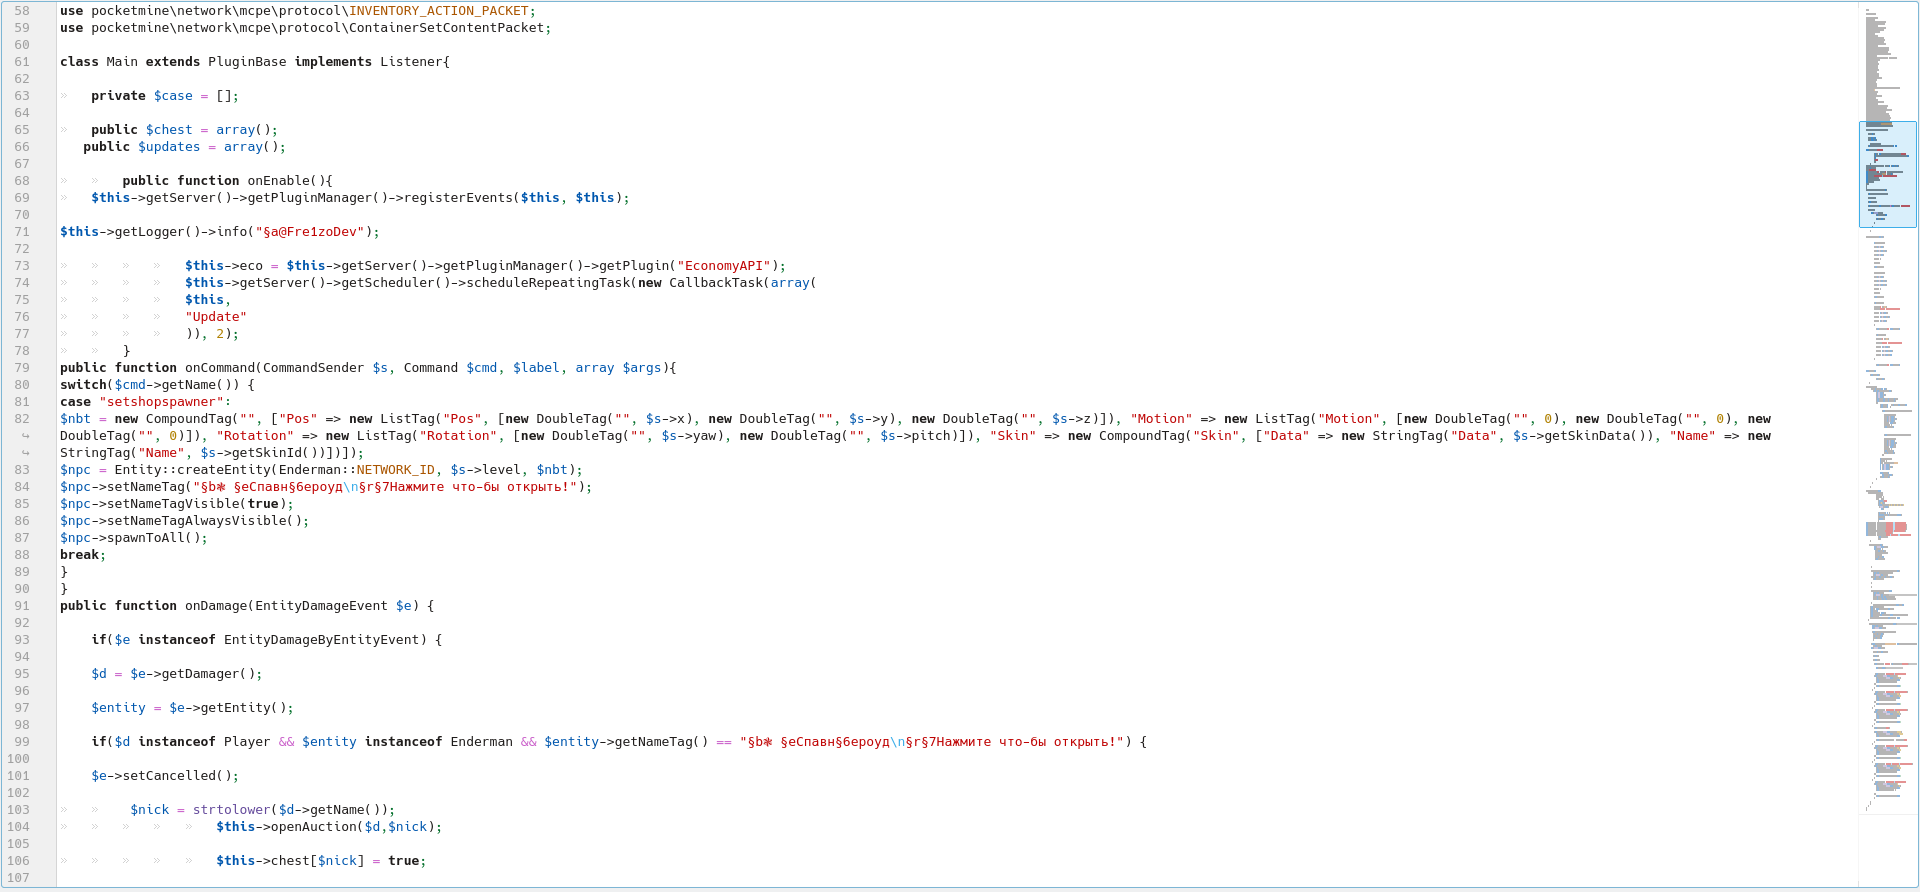The height and width of the screenshot is (892, 1920).
Task: Click the "setshopspawner" case string
Action: [161, 402]
